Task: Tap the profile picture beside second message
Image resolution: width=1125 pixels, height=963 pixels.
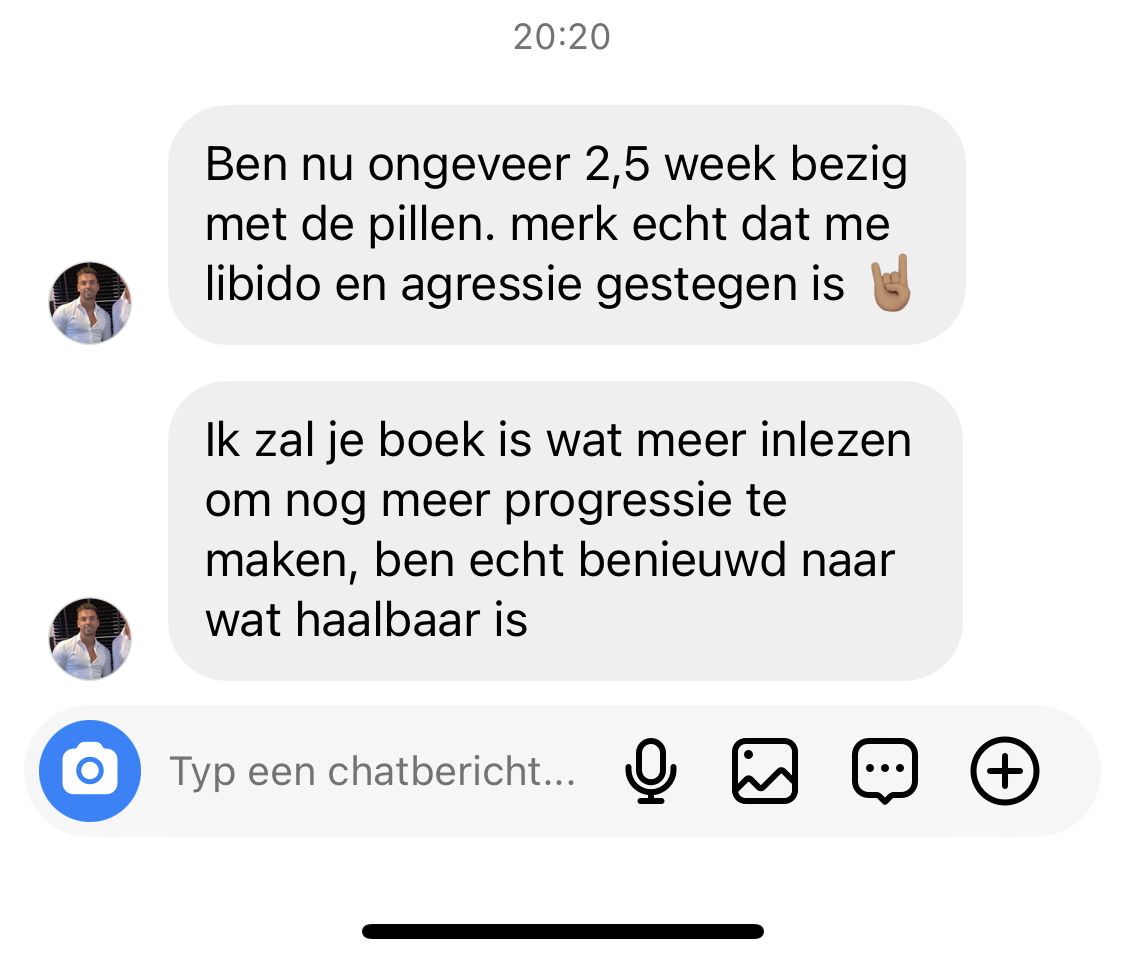Action: (x=90, y=639)
